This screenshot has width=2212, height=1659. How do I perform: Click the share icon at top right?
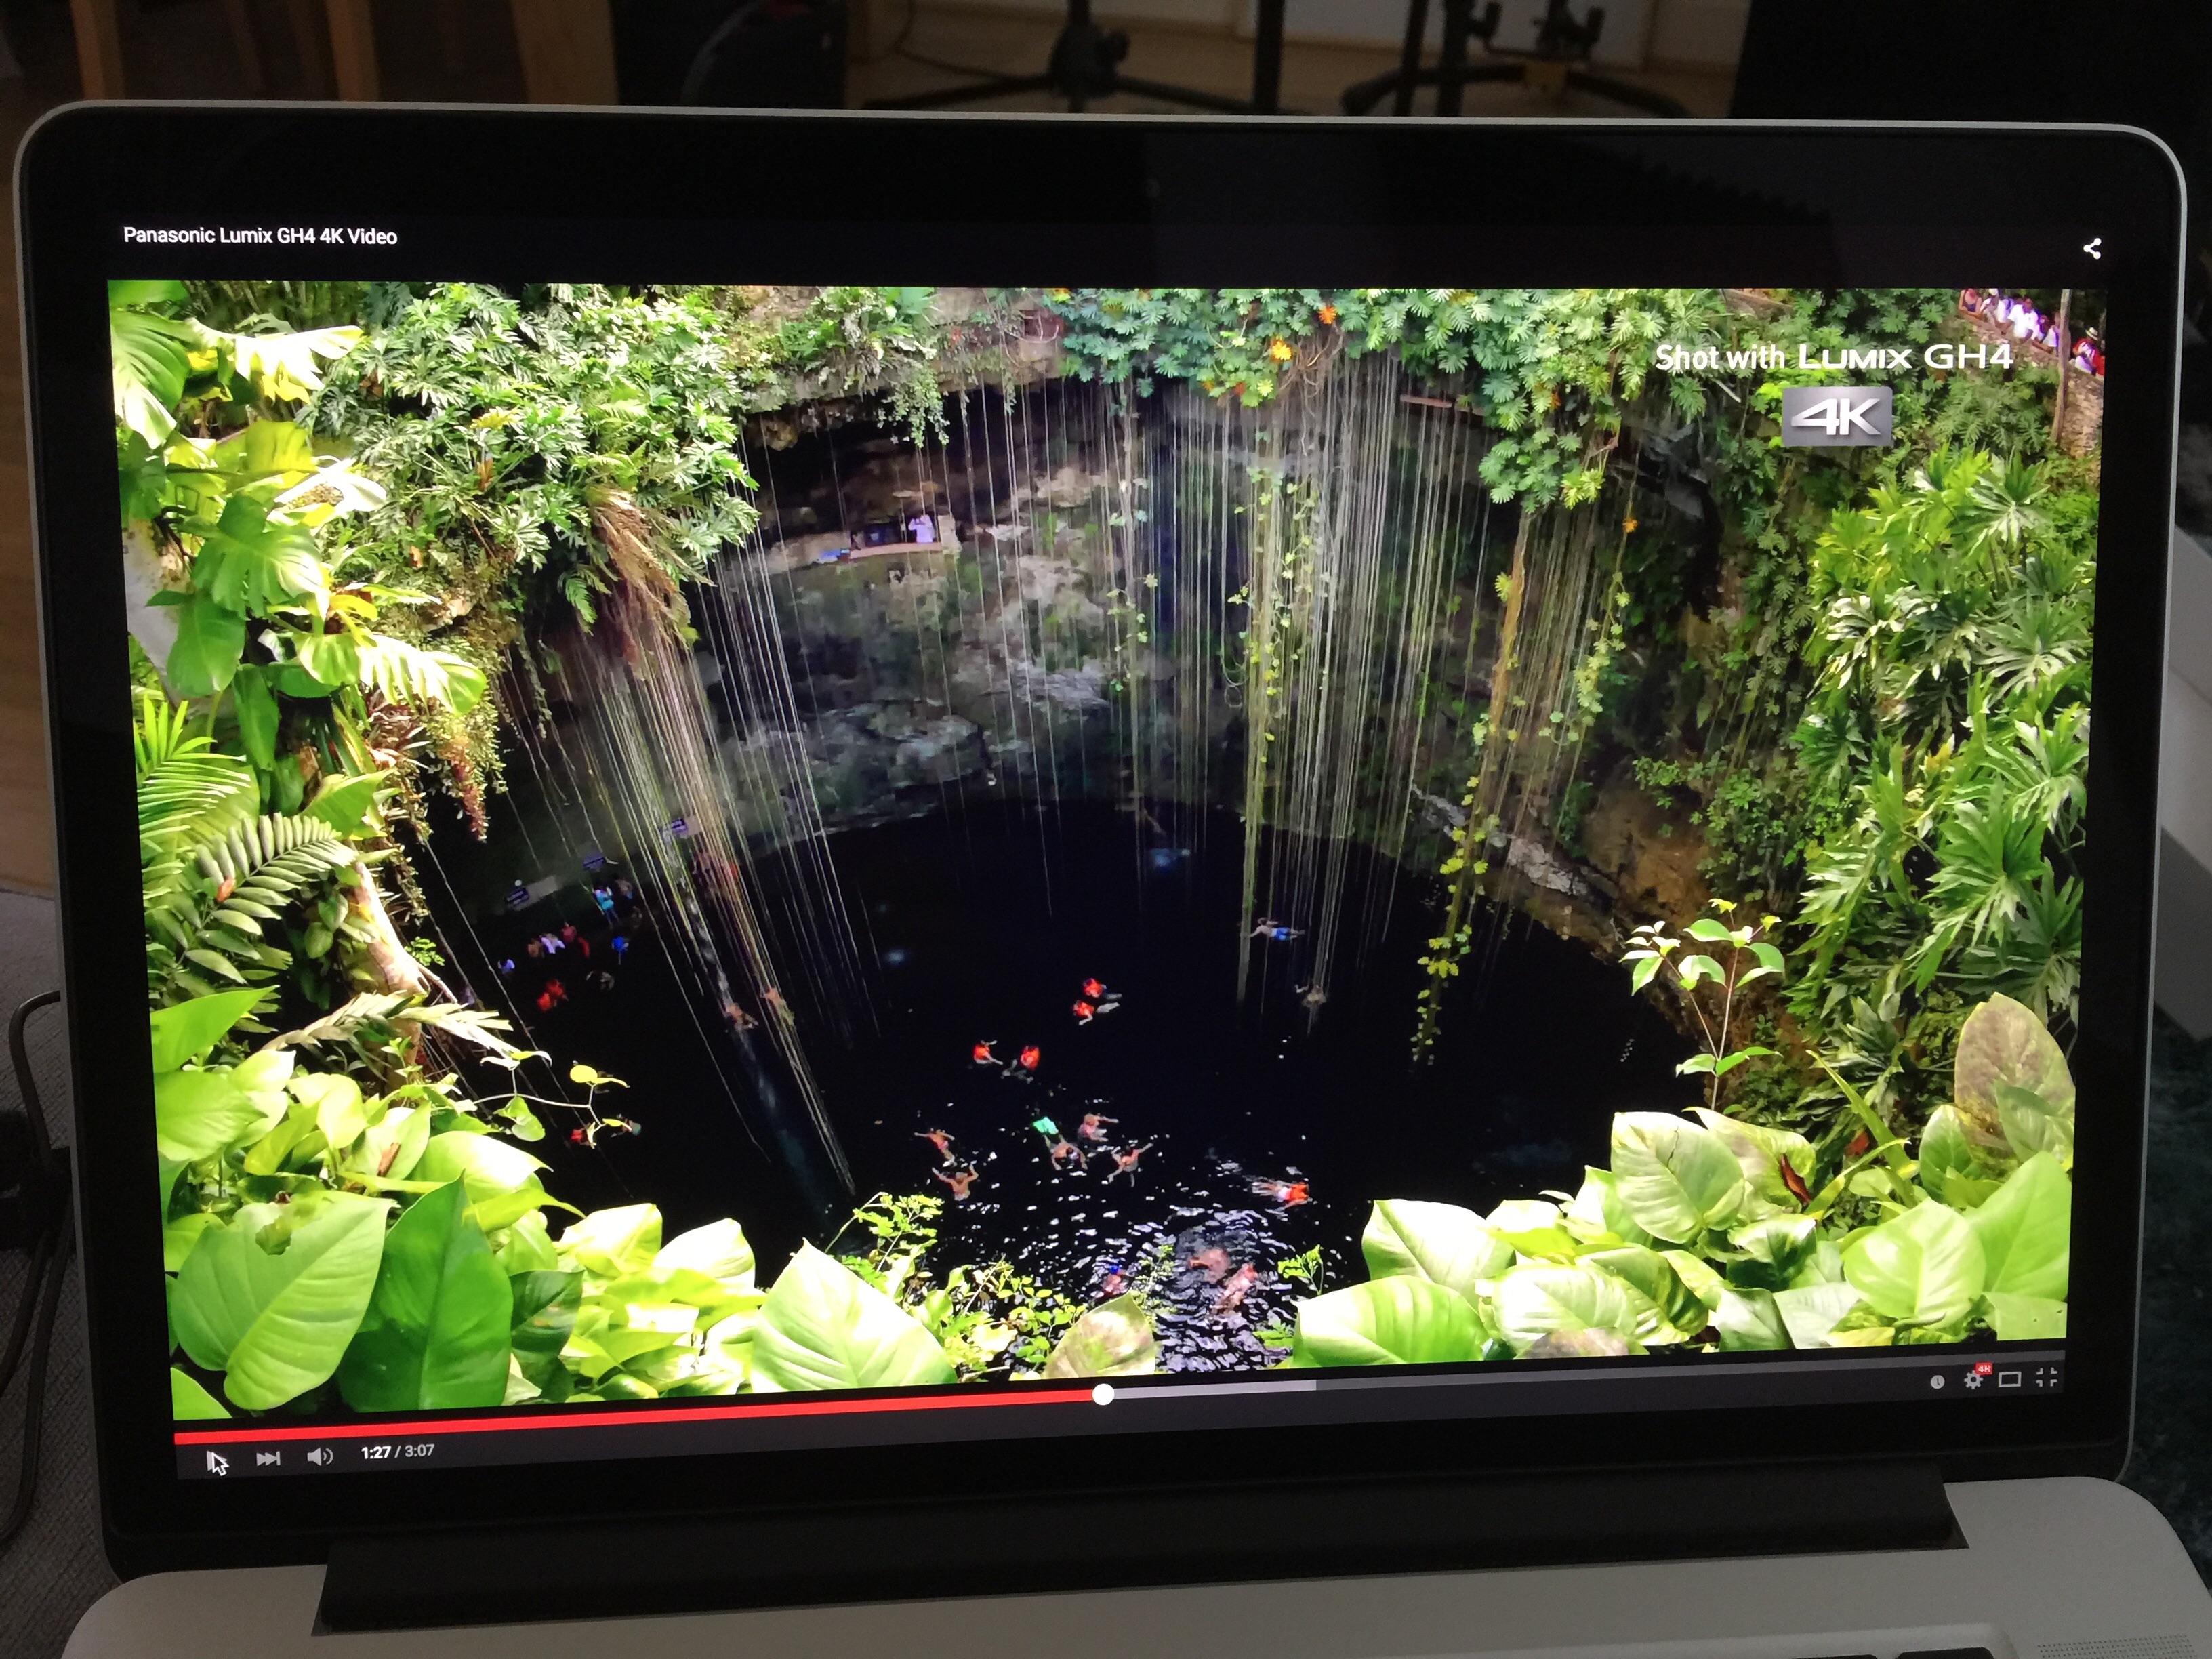pyautogui.click(x=2092, y=248)
